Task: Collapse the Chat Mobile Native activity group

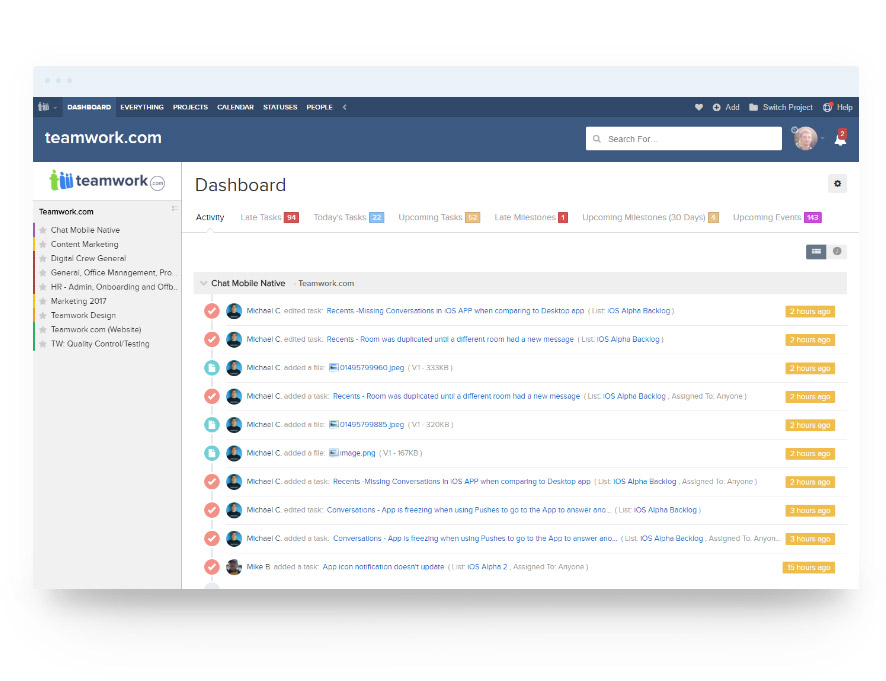Action: (203, 283)
